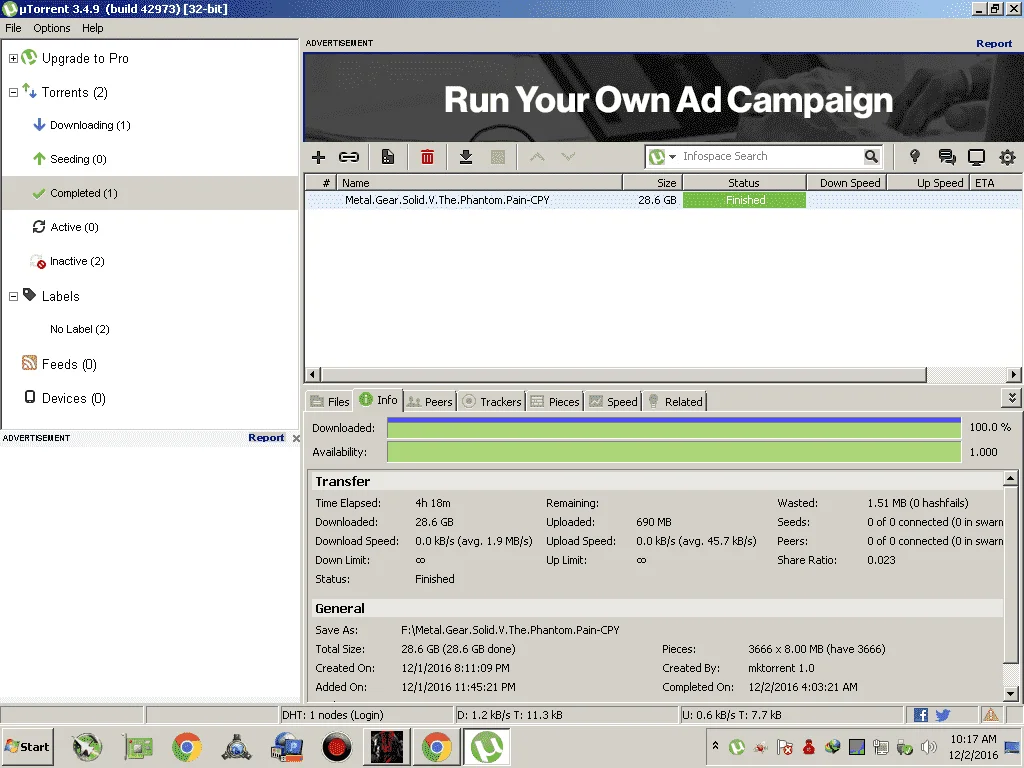Image resolution: width=1024 pixels, height=768 pixels.
Task: Open Preferences gear icon in toolbar
Action: pyautogui.click(x=1008, y=157)
